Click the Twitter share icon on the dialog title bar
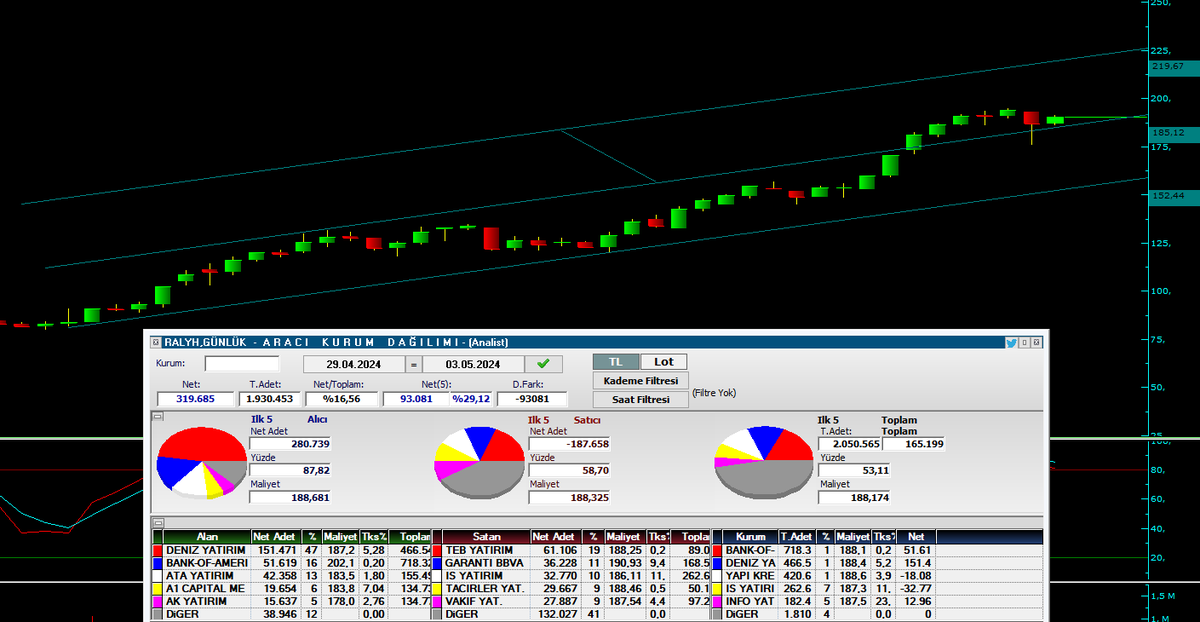 (x=1011, y=342)
